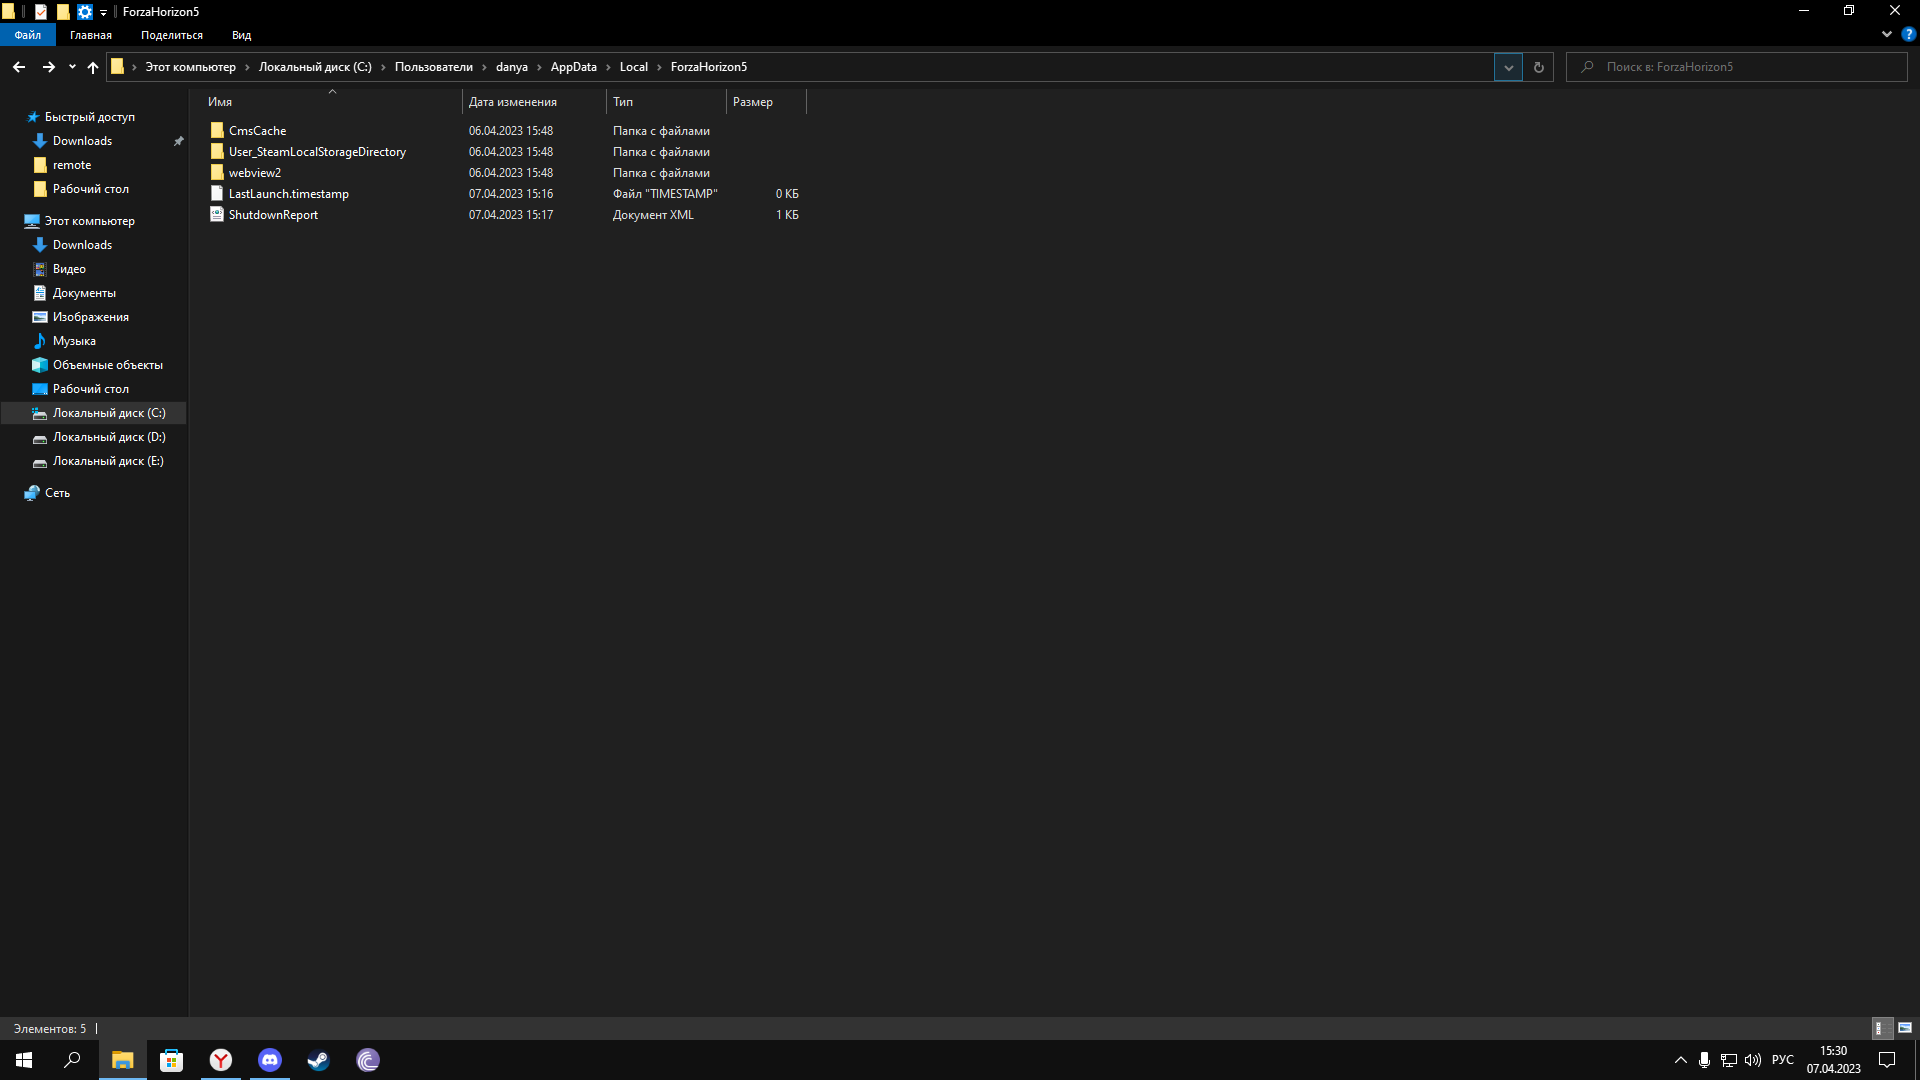
Task: Open pinned Downloads under Быстрый доступ
Action: [82, 141]
